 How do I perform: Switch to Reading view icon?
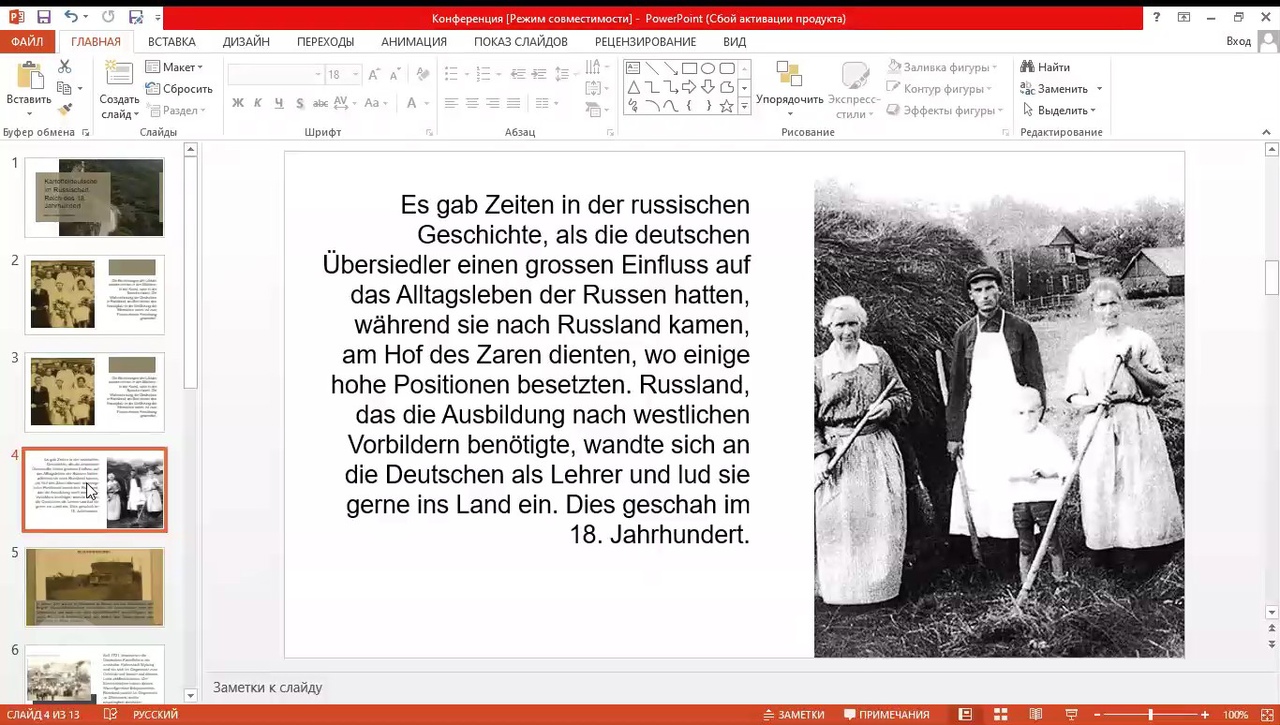tap(1036, 715)
